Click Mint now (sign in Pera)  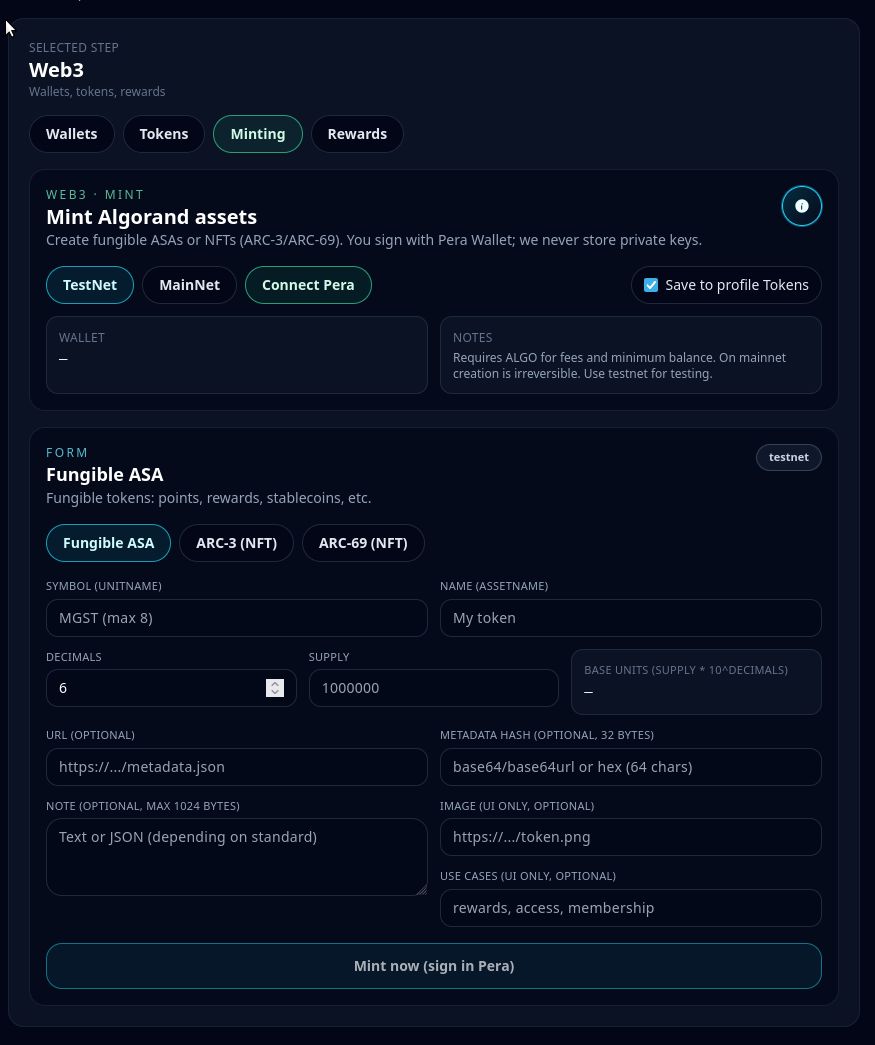click(434, 966)
